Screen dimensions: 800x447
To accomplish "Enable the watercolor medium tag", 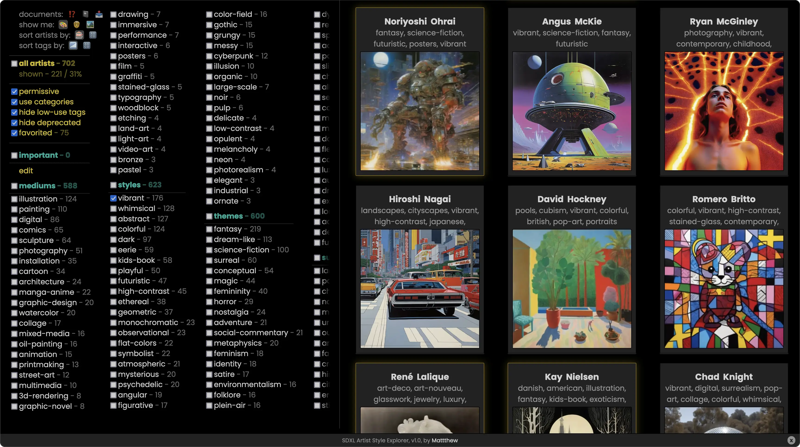I will click(x=14, y=313).
